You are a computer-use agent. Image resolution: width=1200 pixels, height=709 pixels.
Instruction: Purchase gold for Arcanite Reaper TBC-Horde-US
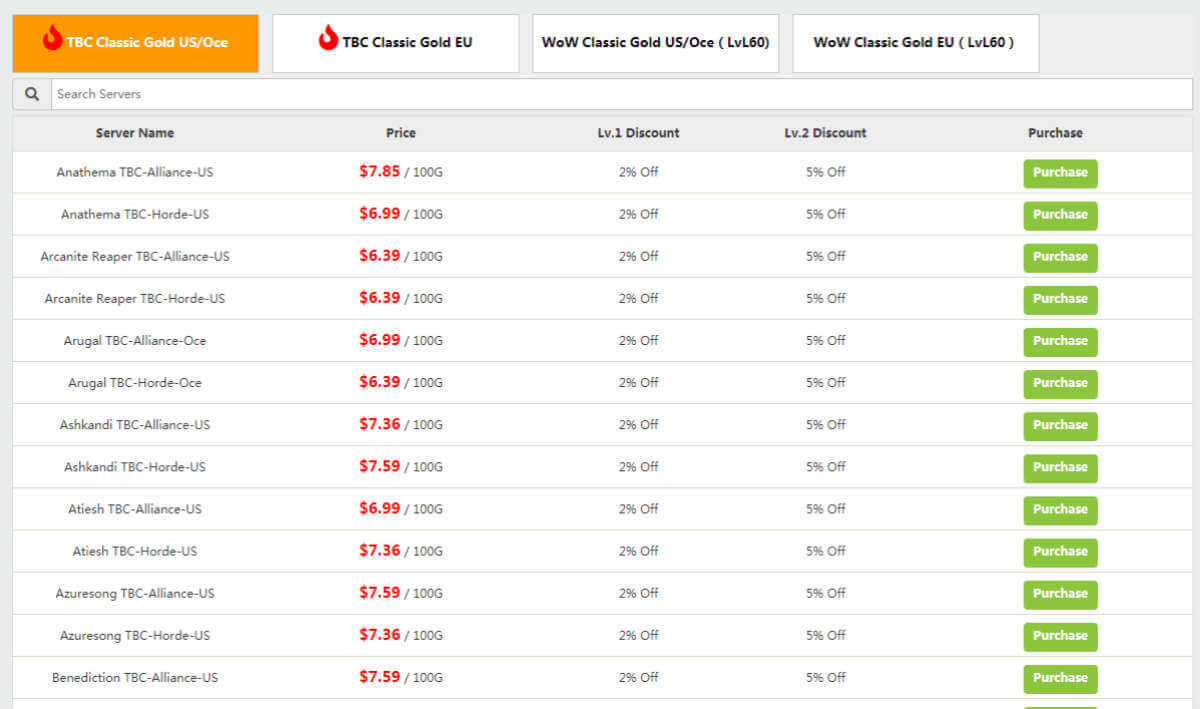1060,299
